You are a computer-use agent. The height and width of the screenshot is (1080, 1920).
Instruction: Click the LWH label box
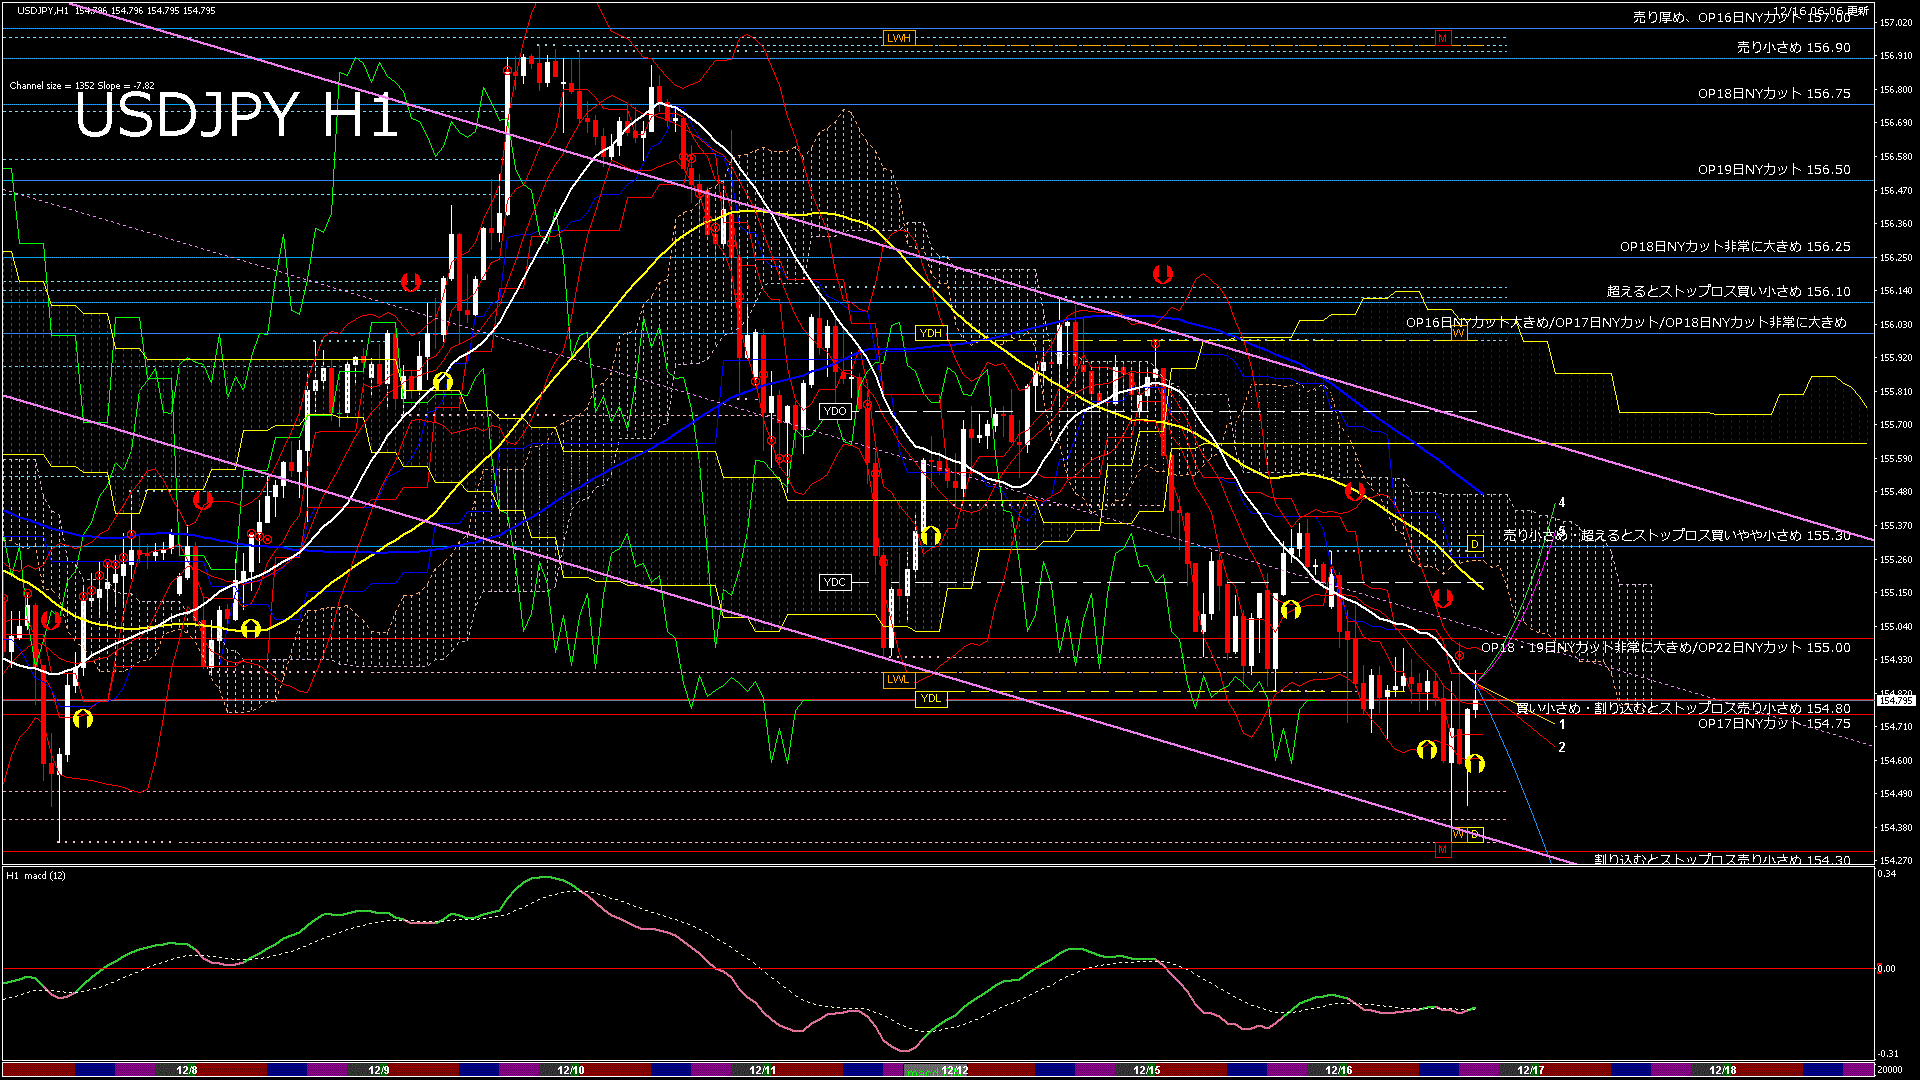[899, 38]
